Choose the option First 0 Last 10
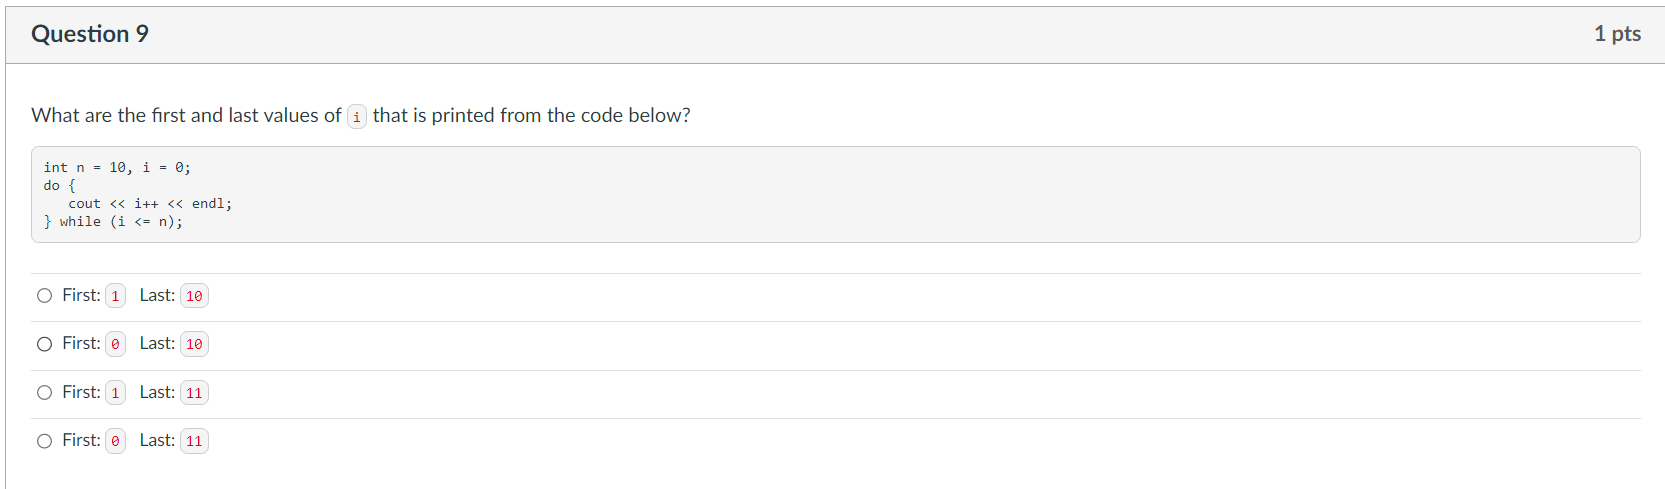This screenshot has width=1665, height=489. point(44,344)
